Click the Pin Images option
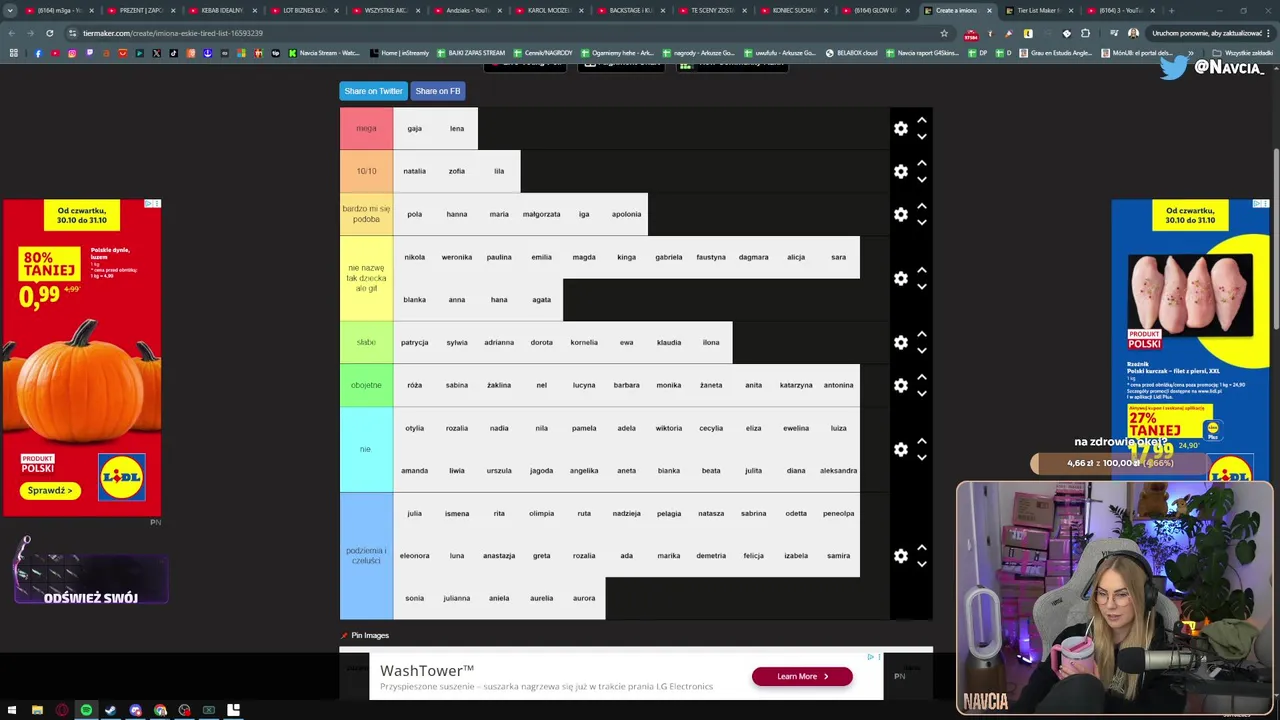The image size is (1280, 720). (365, 635)
